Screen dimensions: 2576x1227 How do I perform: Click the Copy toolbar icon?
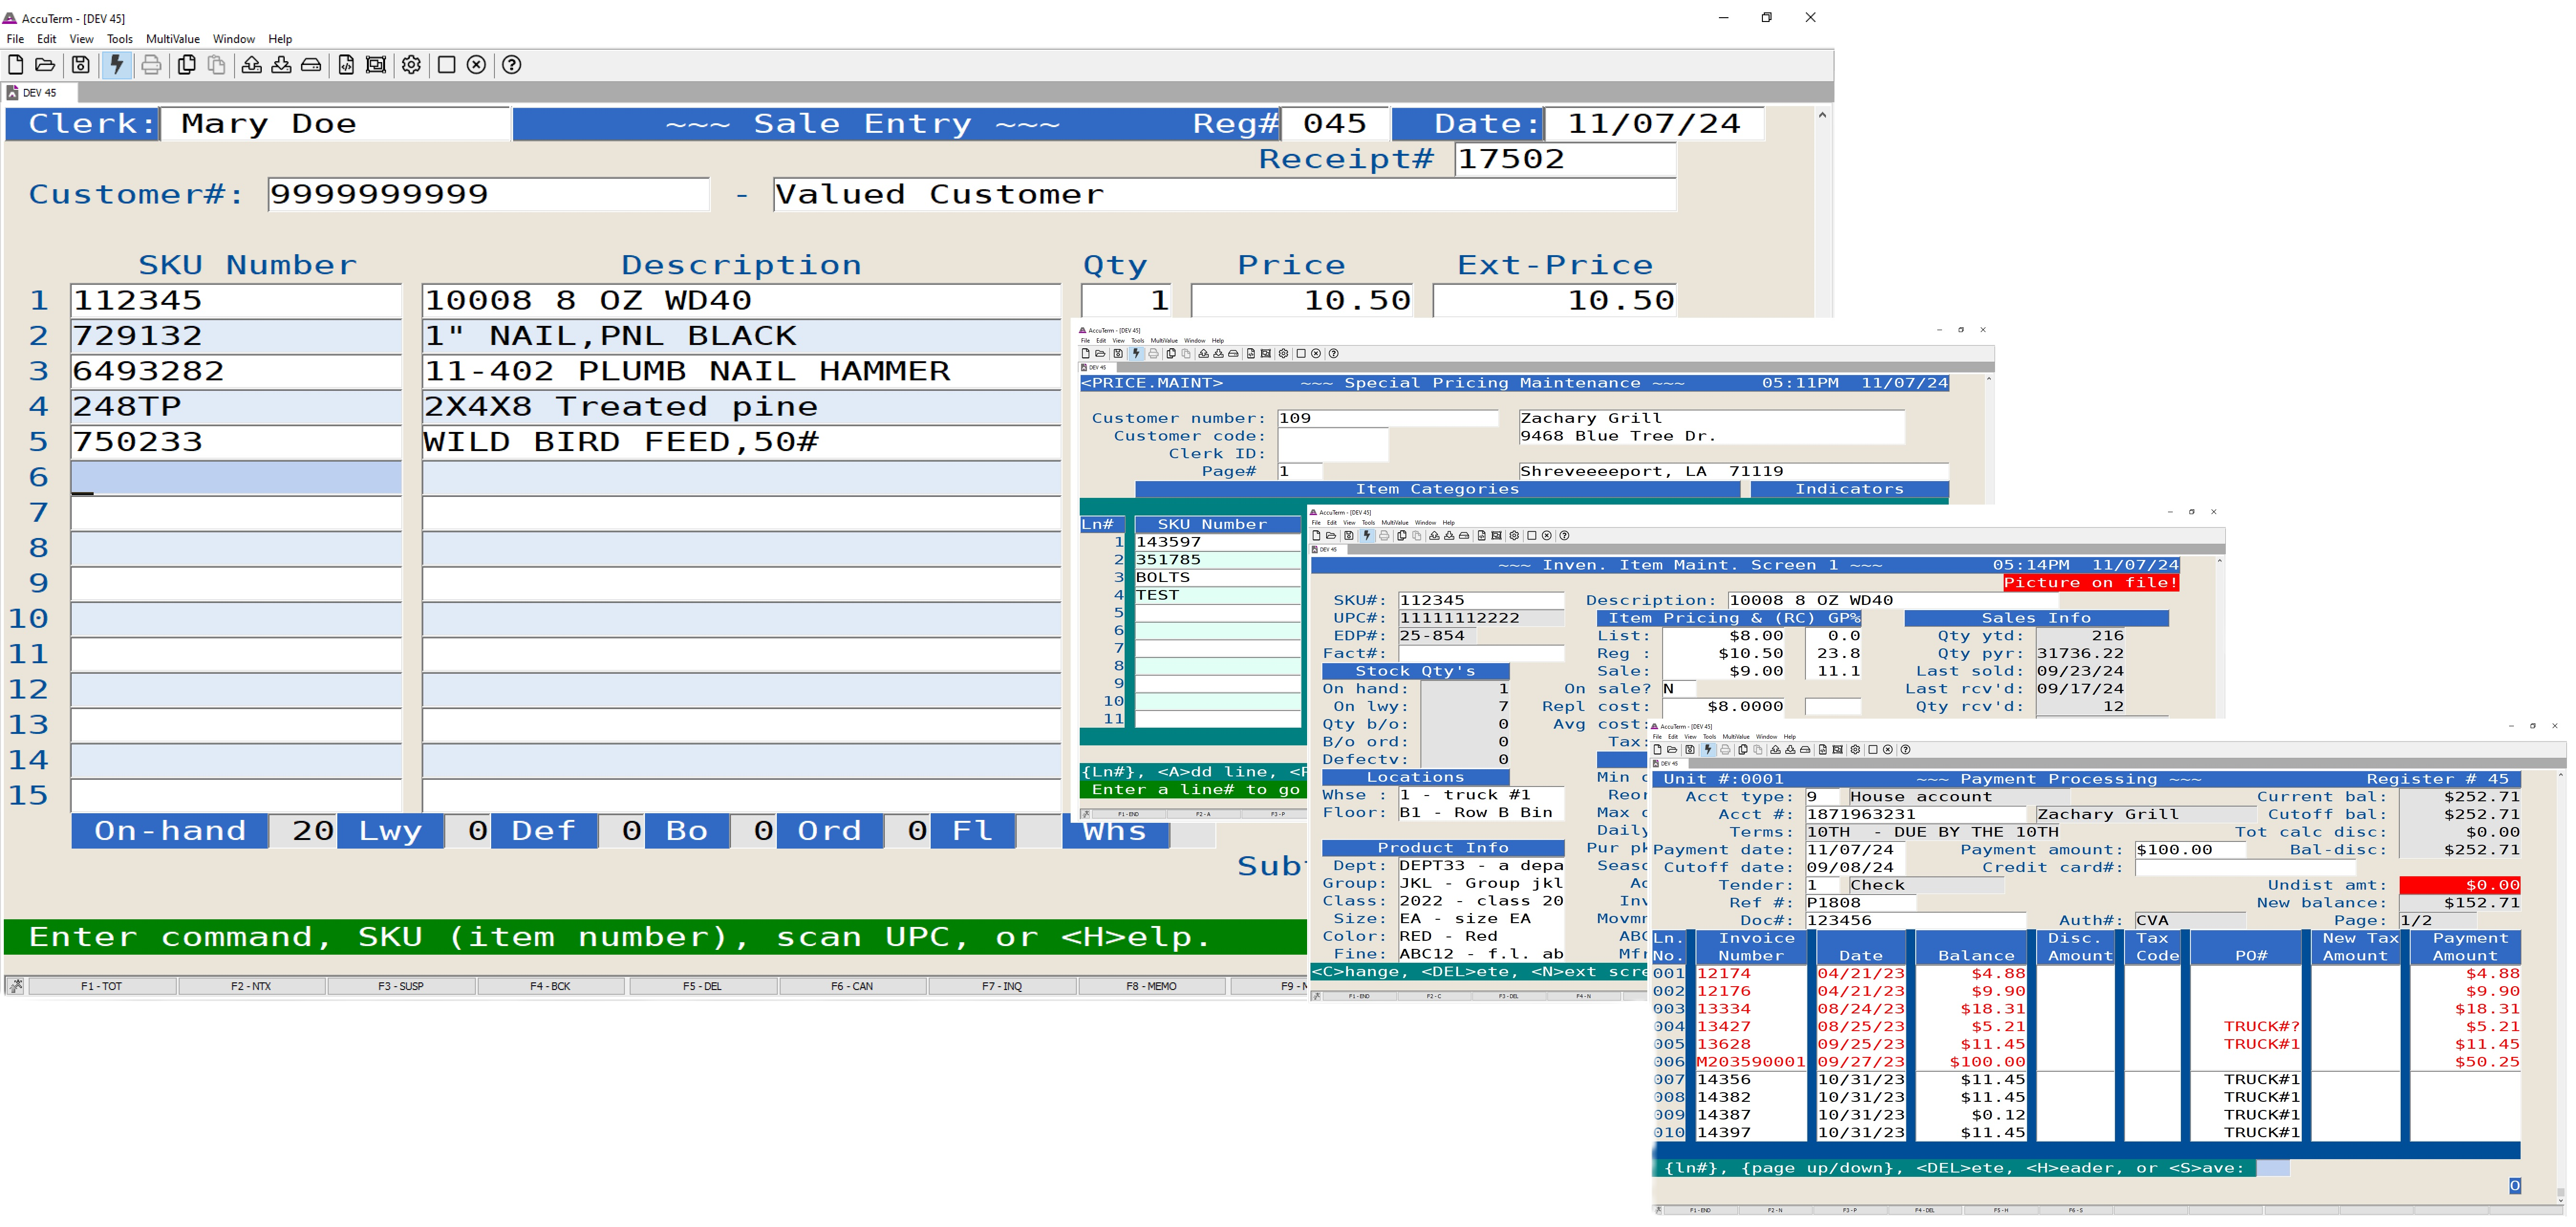(x=186, y=65)
